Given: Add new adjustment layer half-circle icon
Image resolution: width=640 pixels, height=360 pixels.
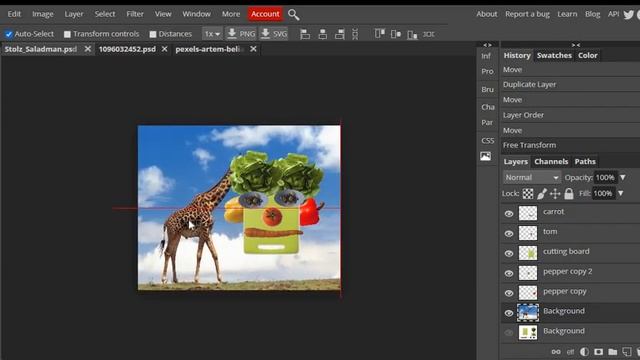Looking at the screenshot, I should pos(584,351).
